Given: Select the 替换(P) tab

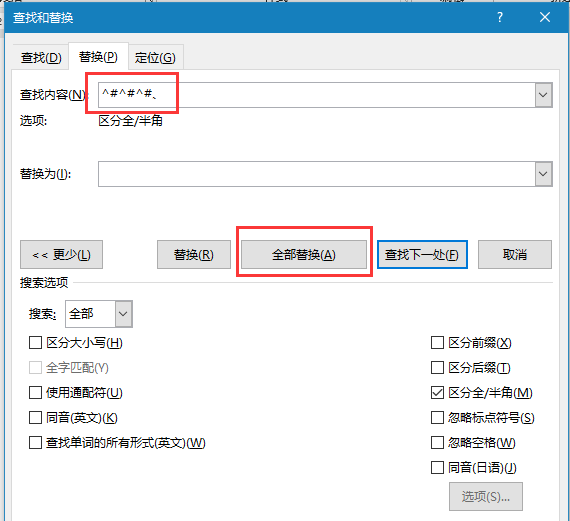Looking at the screenshot, I should (98, 57).
